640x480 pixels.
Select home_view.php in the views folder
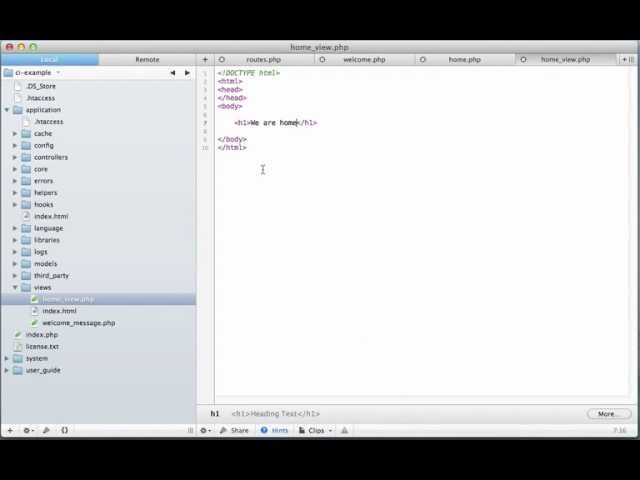click(98, 299)
